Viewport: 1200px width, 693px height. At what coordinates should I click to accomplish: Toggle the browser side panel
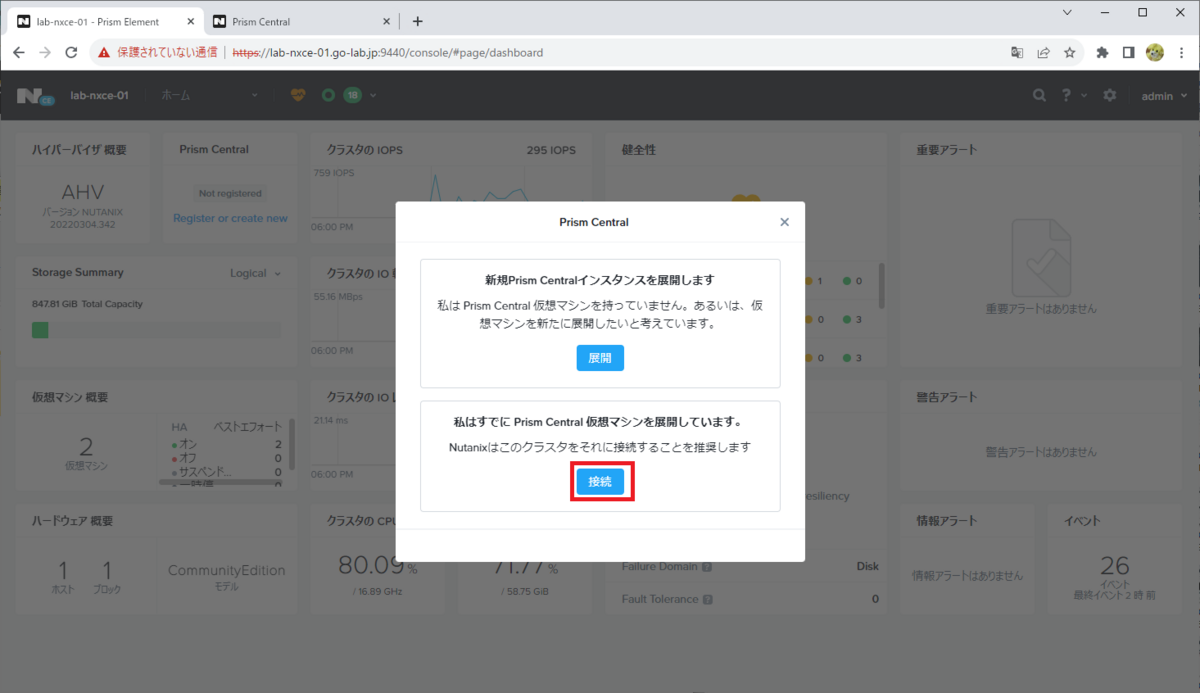tap(1128, 52)
